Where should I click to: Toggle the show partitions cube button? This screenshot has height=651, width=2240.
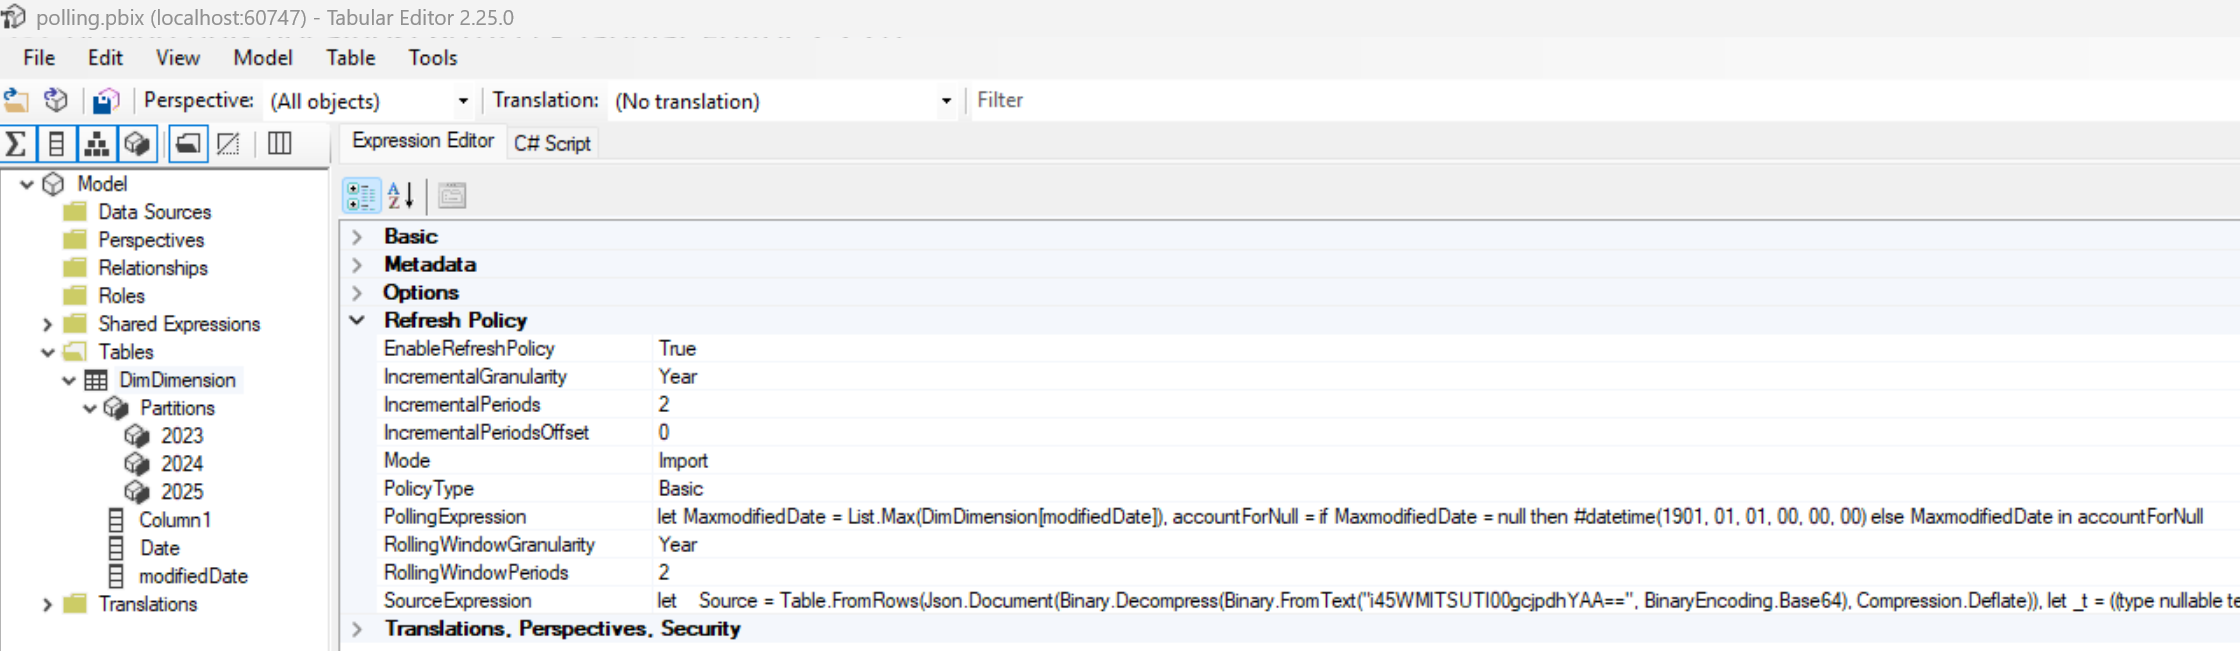point(137,144)
